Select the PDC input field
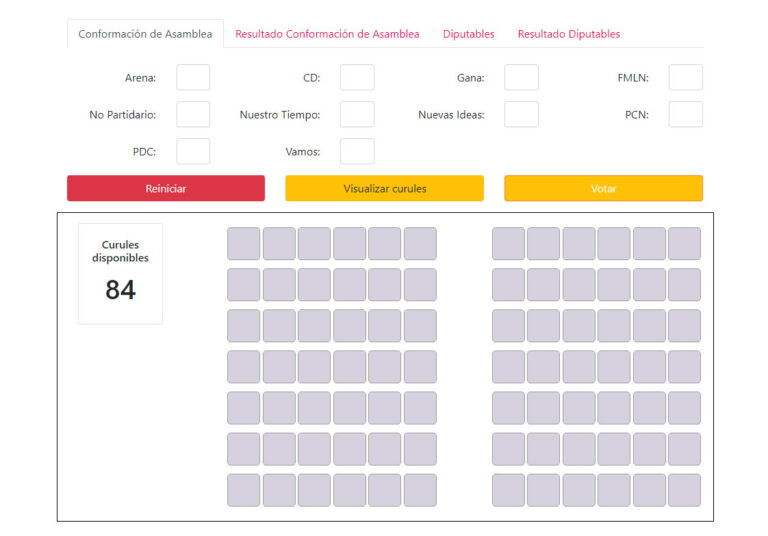Image resolution: width=768 pixels, height=536 pixels. [x=193, y=151]
